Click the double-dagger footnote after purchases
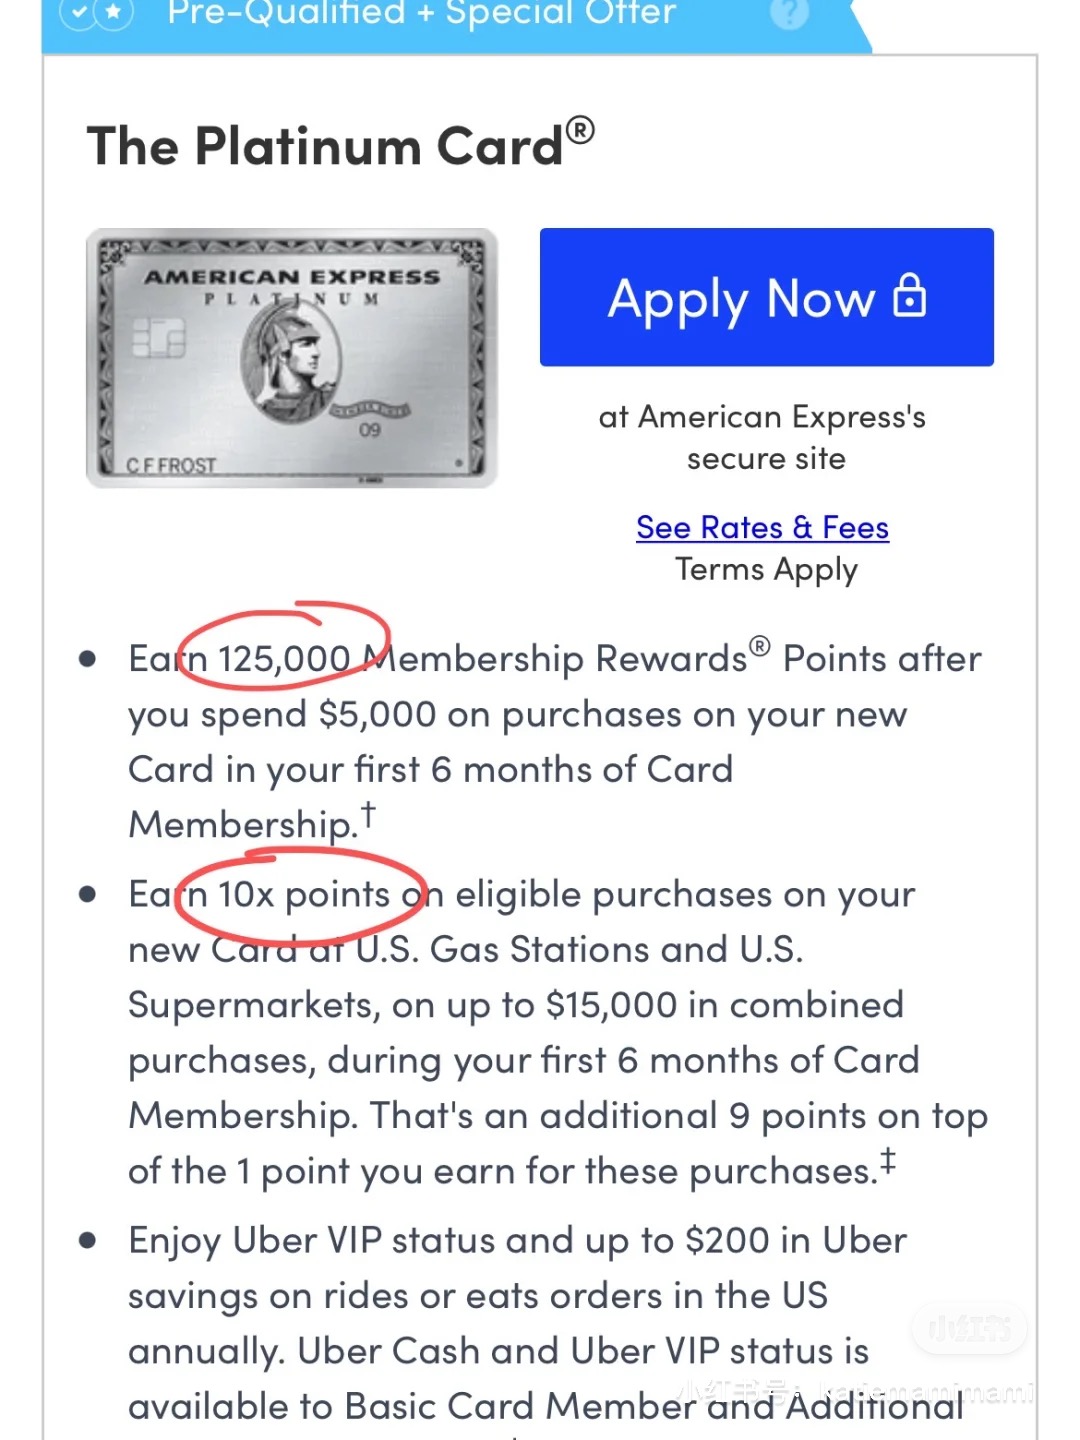 tap(890, 1158)
